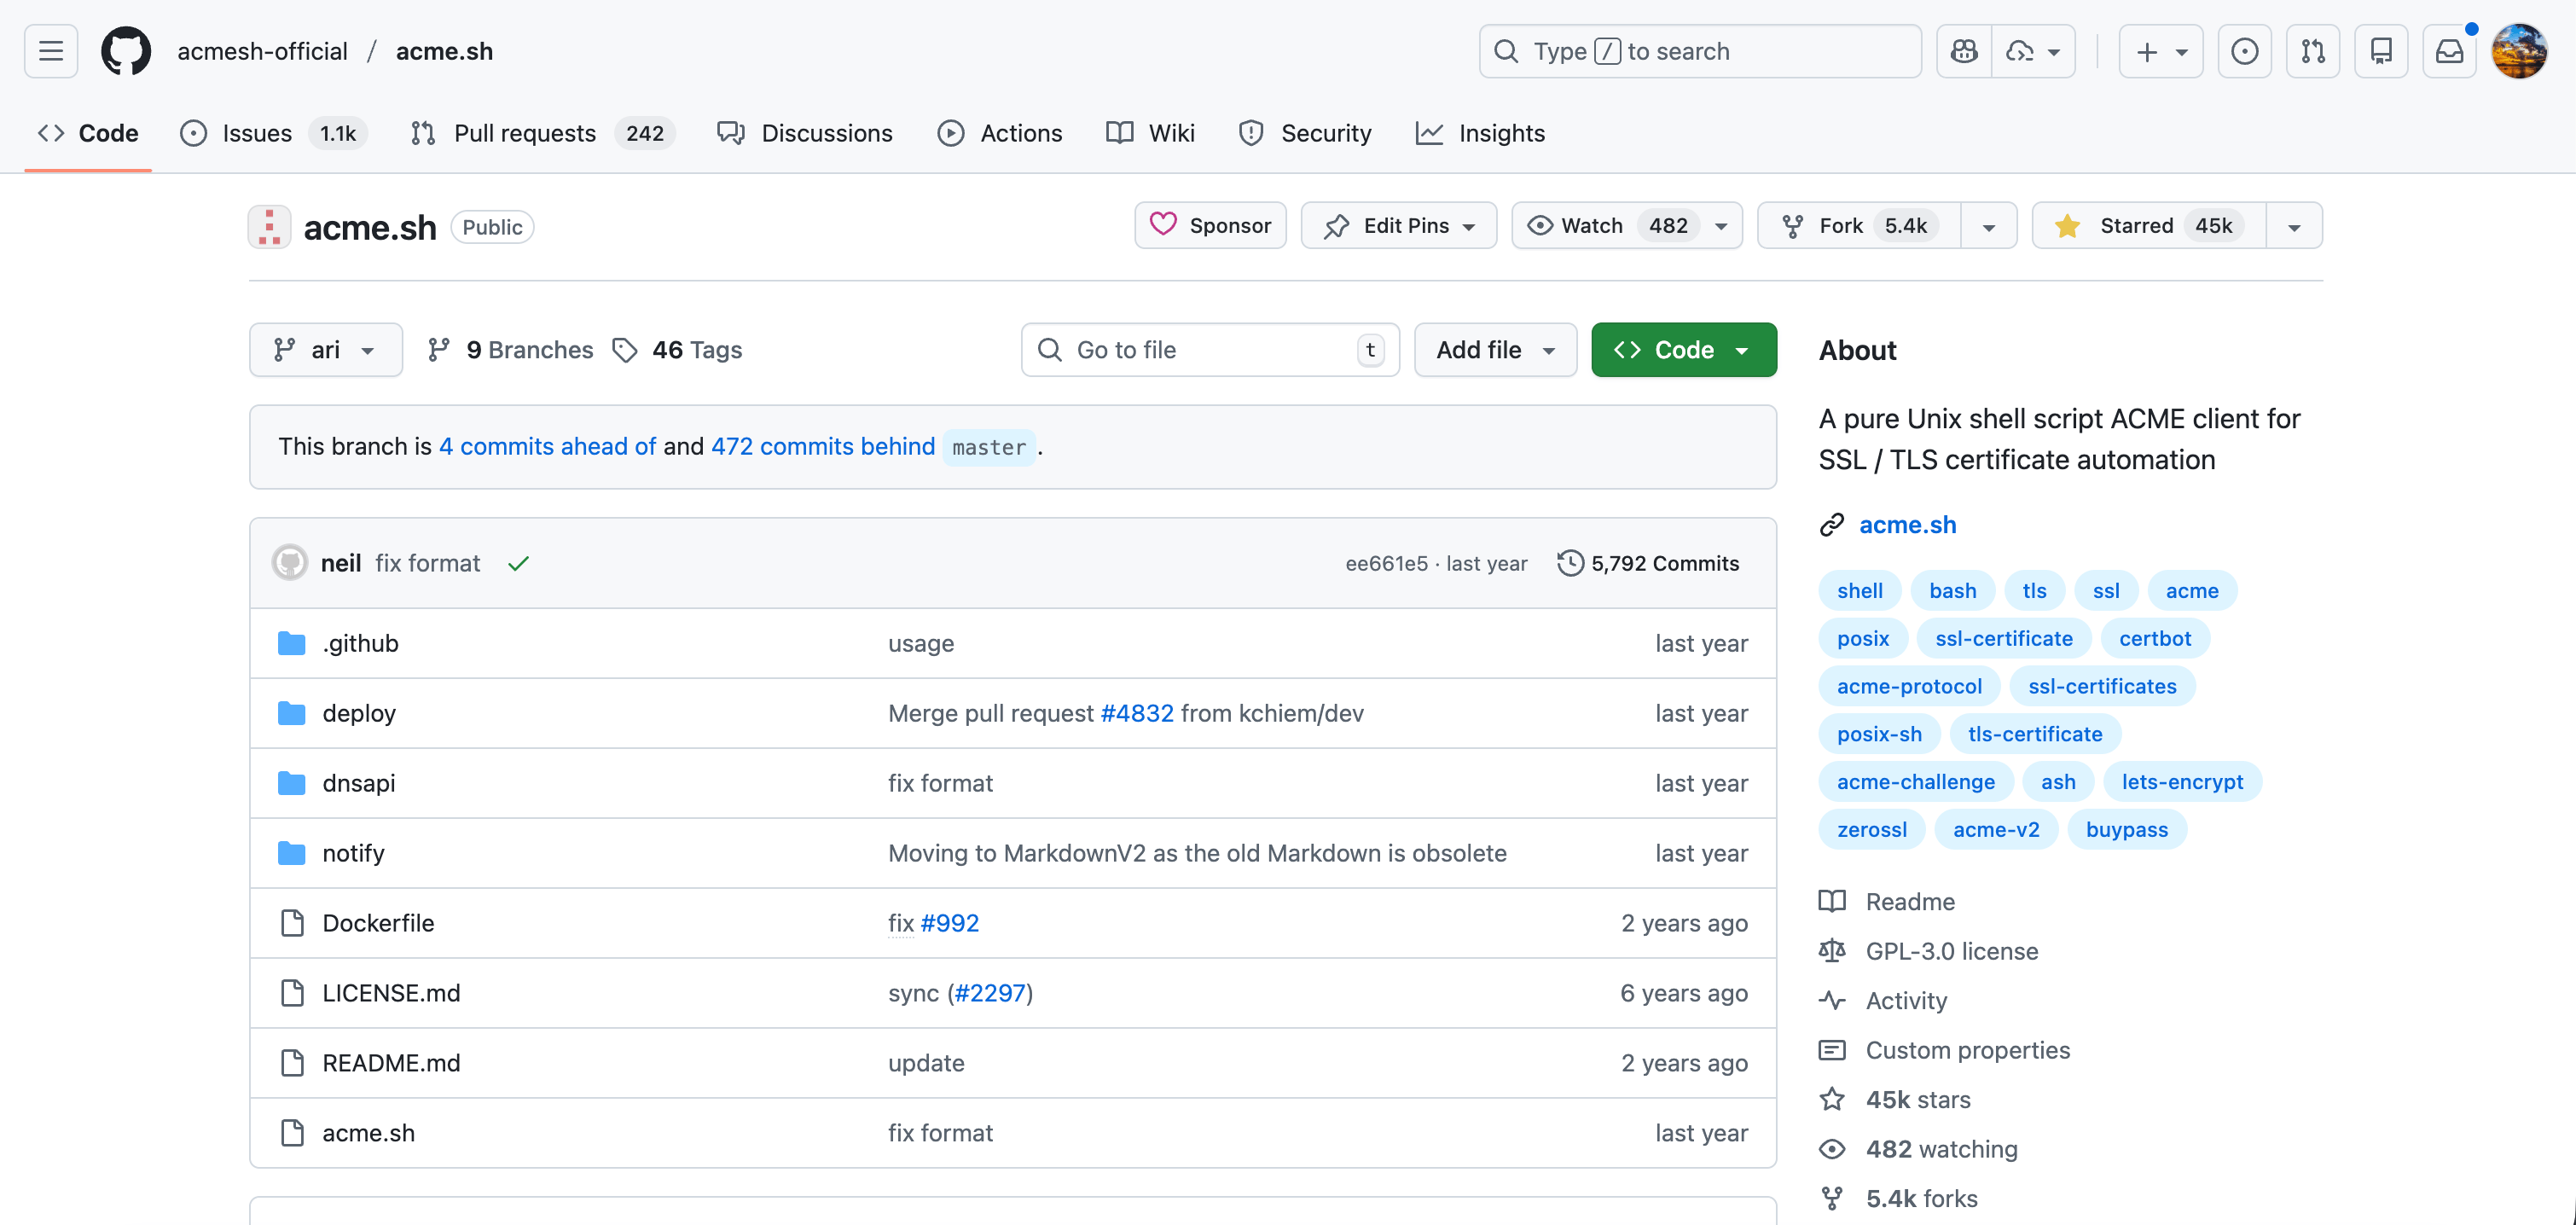This screenshot has height=1225, width=2576.
Task: Open the 472 commits behind link
Action: click(x=822, y=446)
